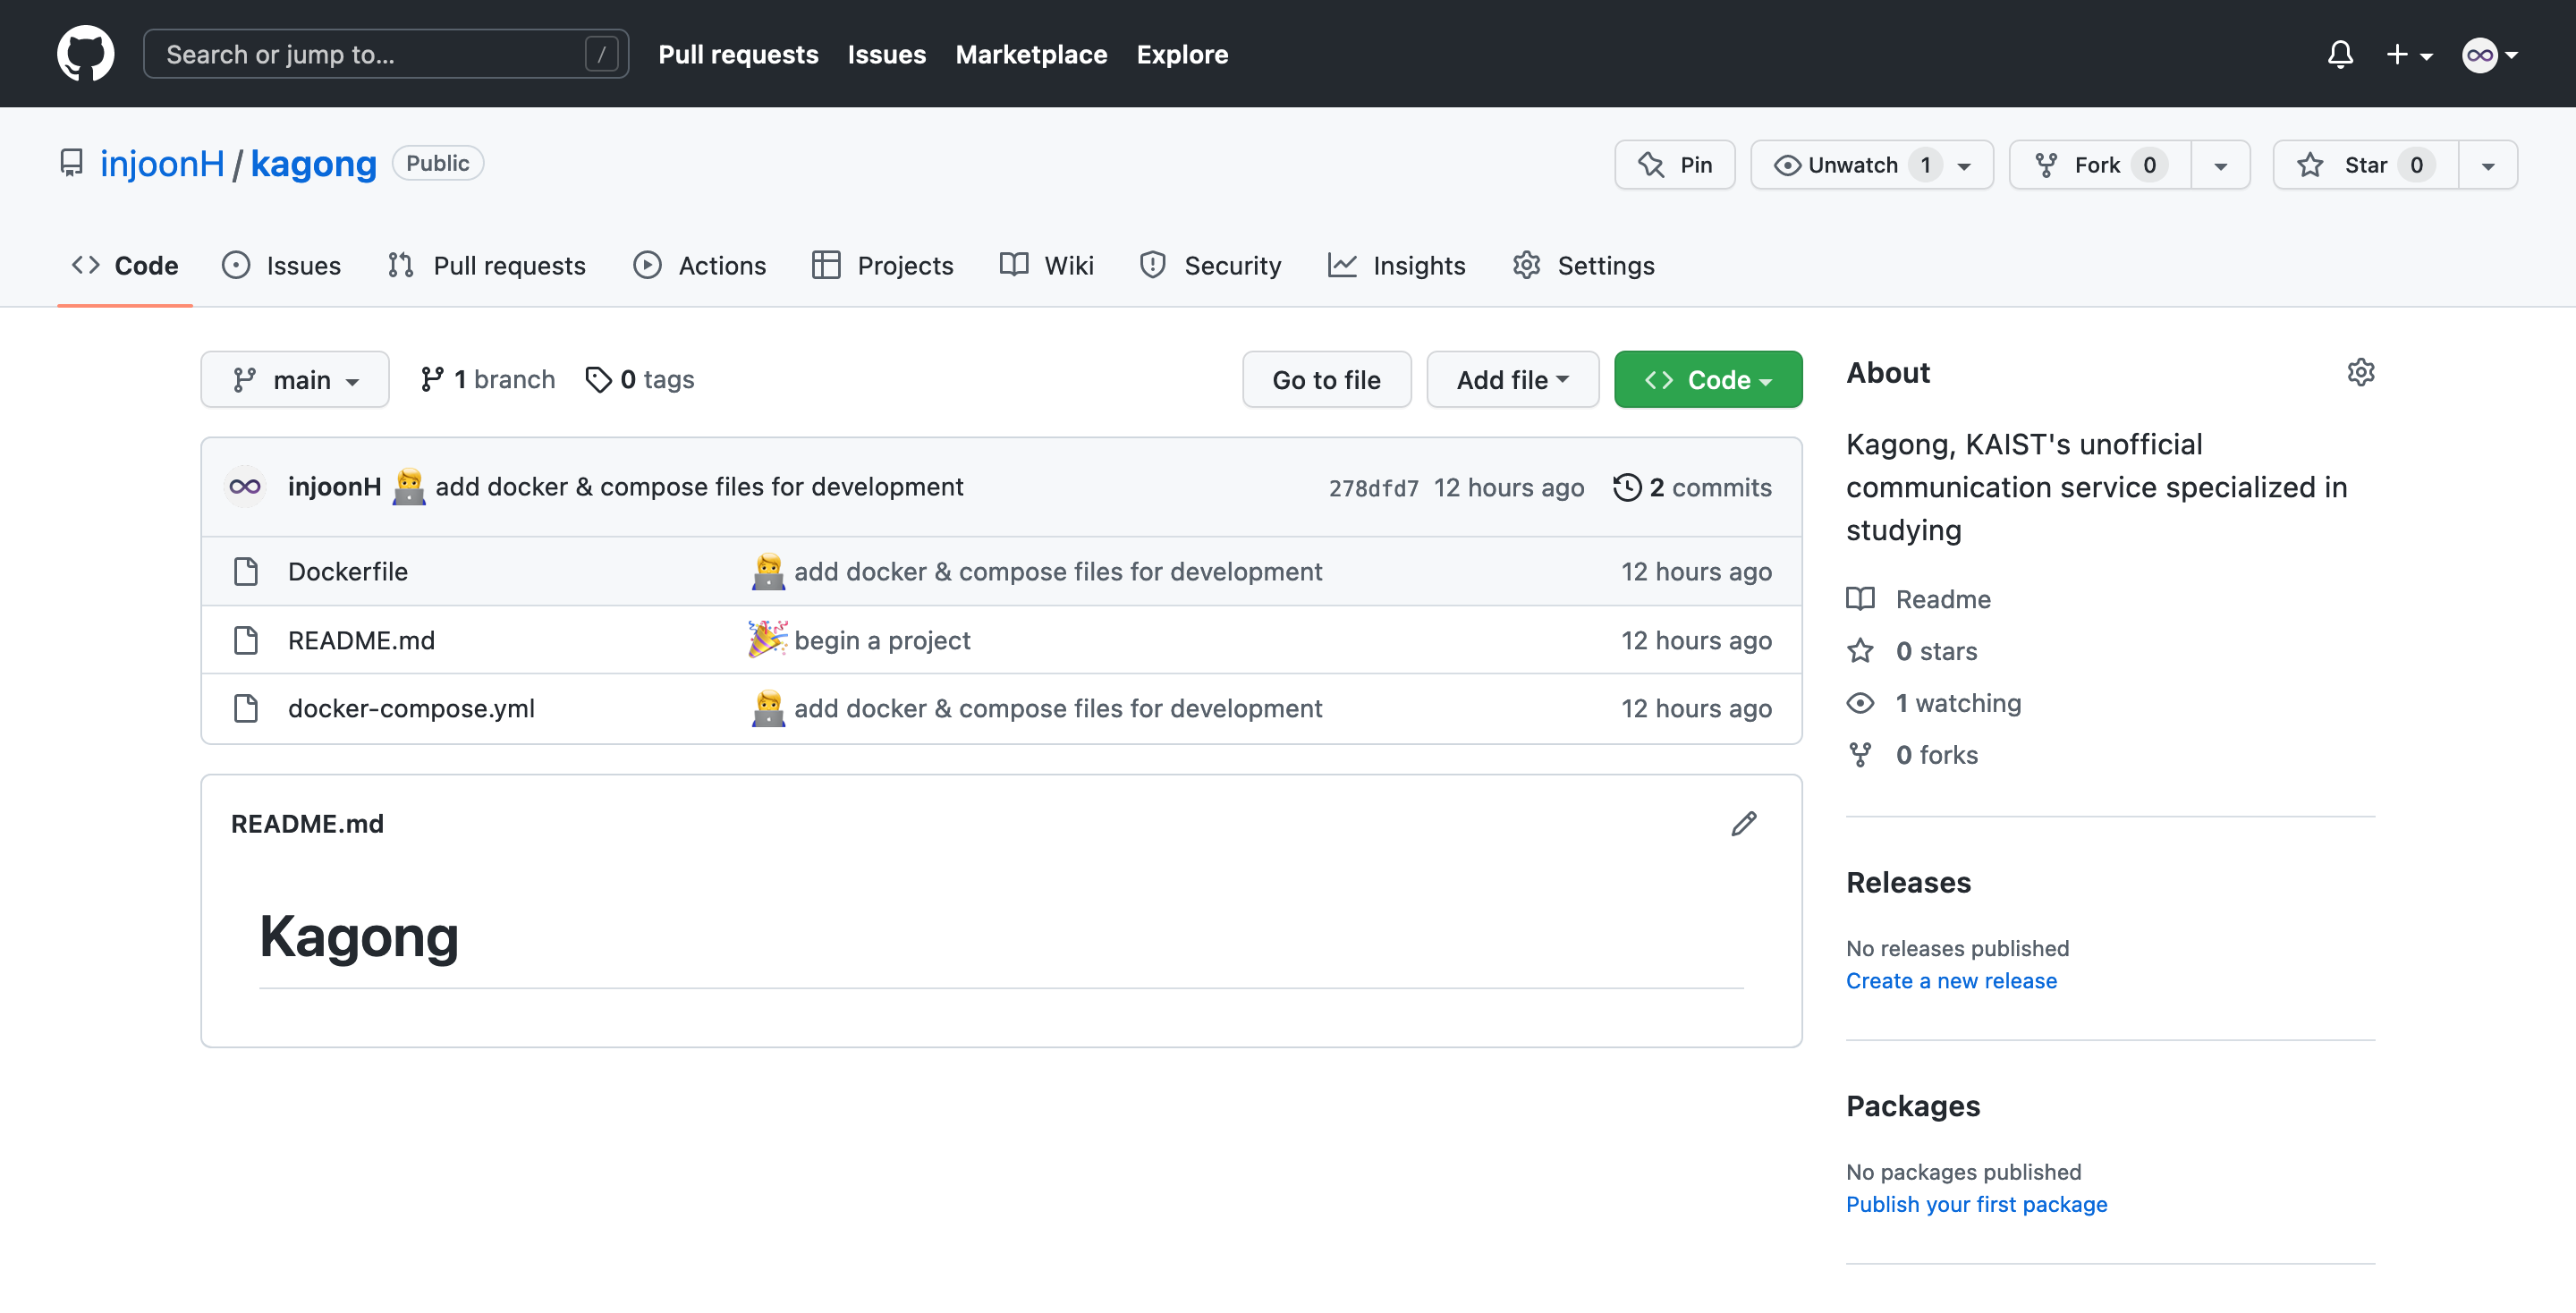Edit About via the gear icon
The image size is (2576, 1313).
tap(2361, 372)
